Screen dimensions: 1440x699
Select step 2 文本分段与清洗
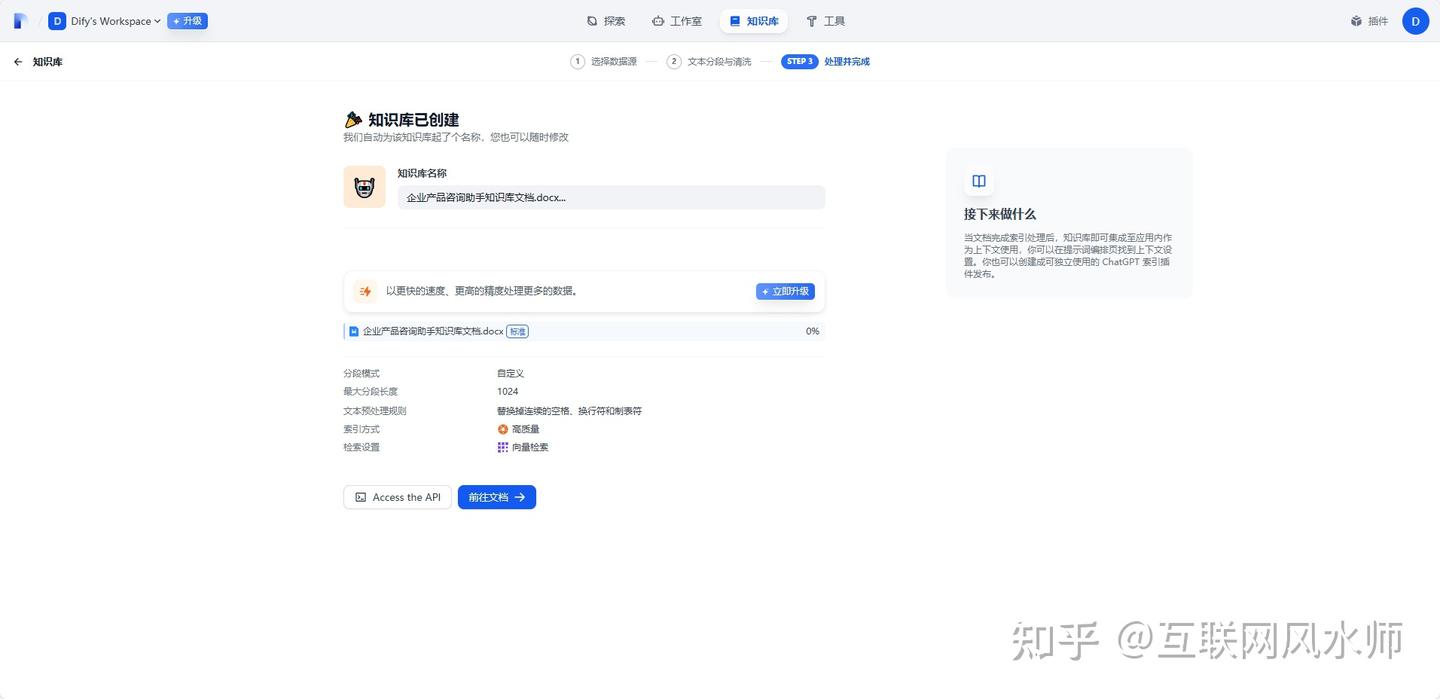pos(709,62)
